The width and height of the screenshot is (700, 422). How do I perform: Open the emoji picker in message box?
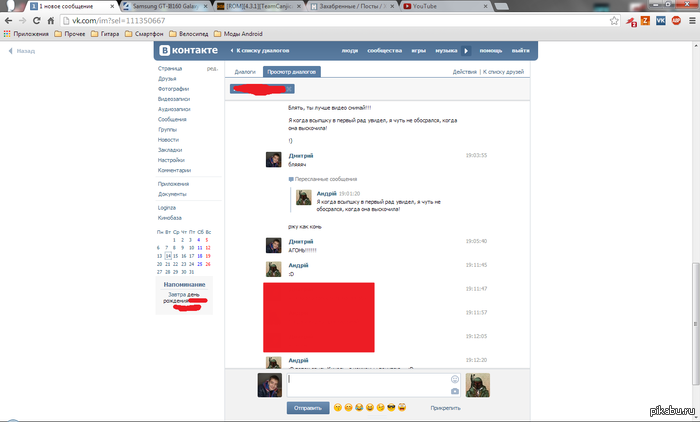[455, 379]
